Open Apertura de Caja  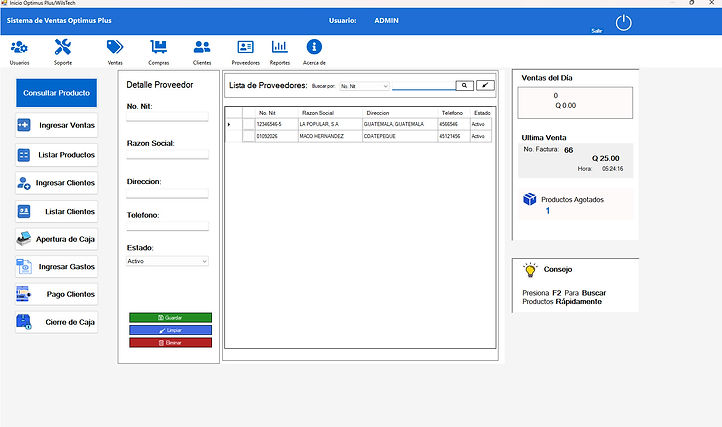[x=57, y=239]
